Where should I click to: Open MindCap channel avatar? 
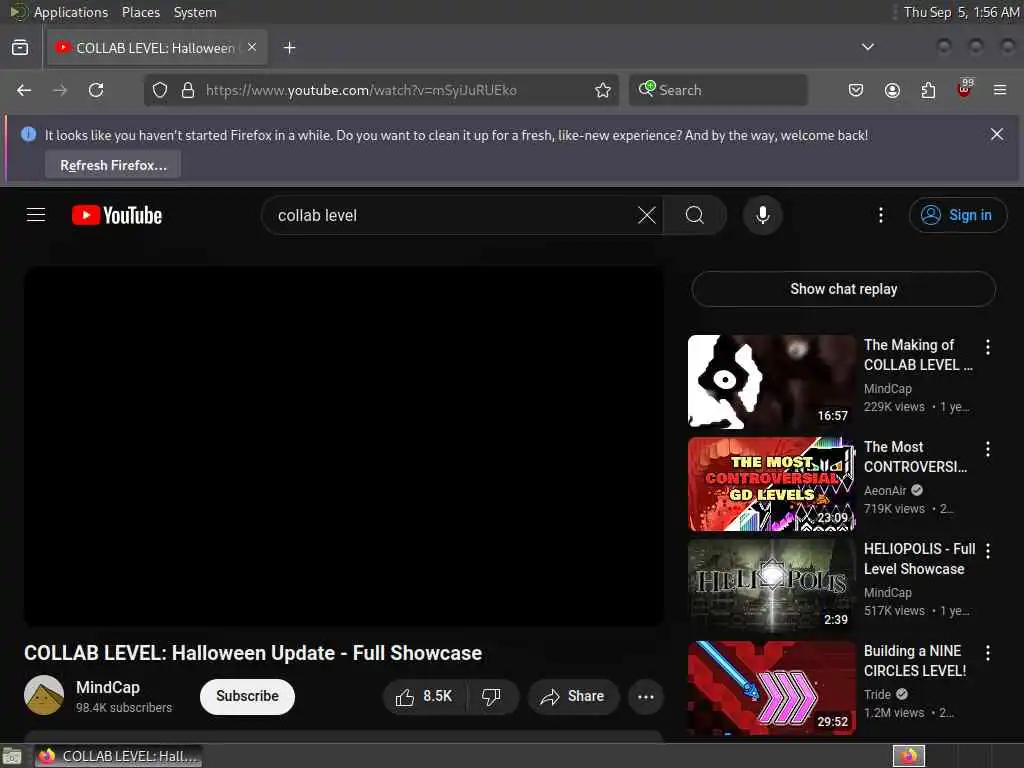(x=44, y=695)
